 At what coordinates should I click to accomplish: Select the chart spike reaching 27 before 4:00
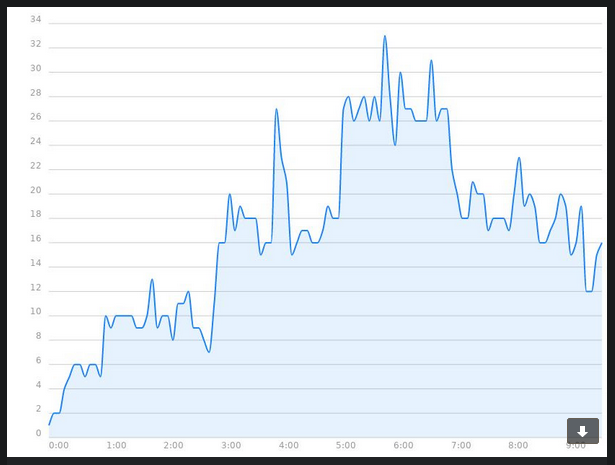tap(277, 109)
